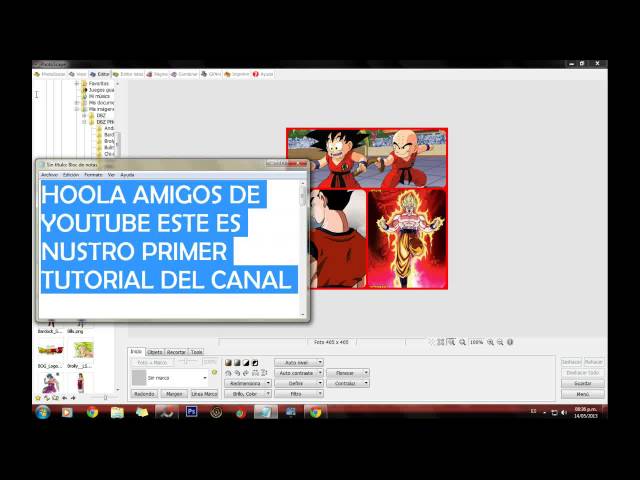This screenshot has height=480, width=640.
Task: Open Formato menu in Notepad
Action: coord(93,175)
